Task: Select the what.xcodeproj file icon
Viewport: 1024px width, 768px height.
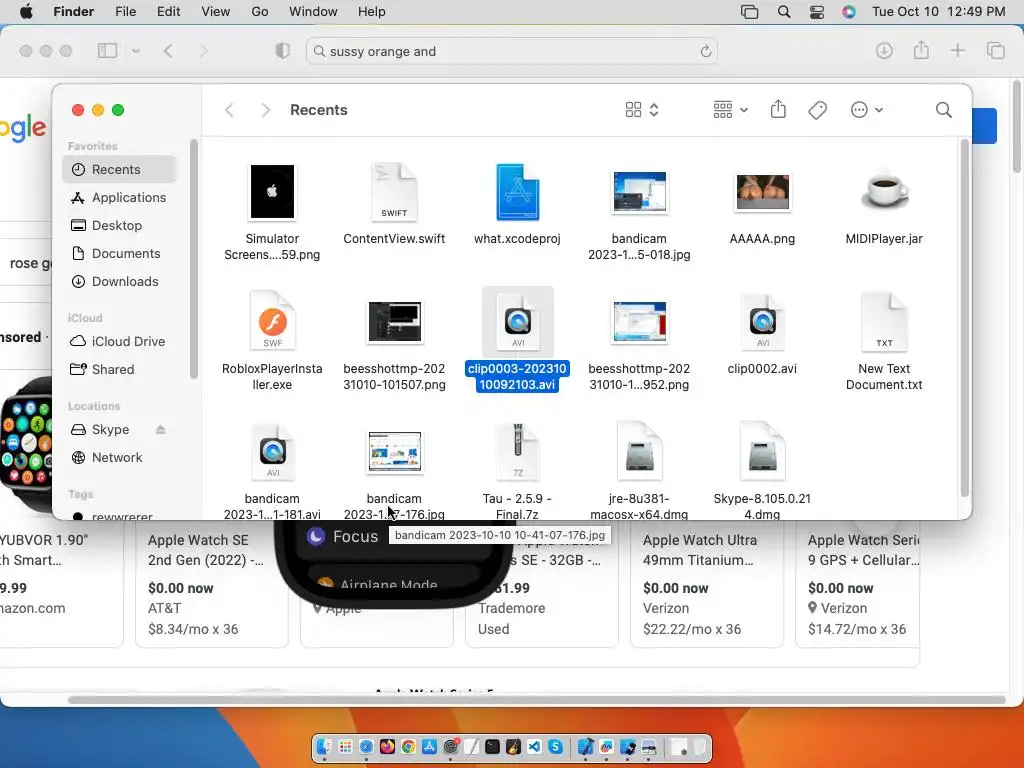Action: 517,192
